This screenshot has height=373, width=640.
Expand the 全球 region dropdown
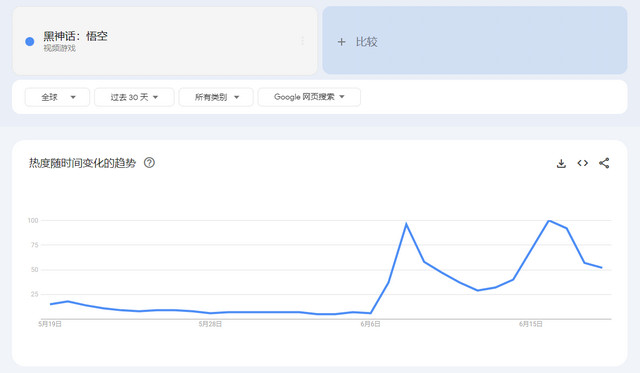point(57,97)
